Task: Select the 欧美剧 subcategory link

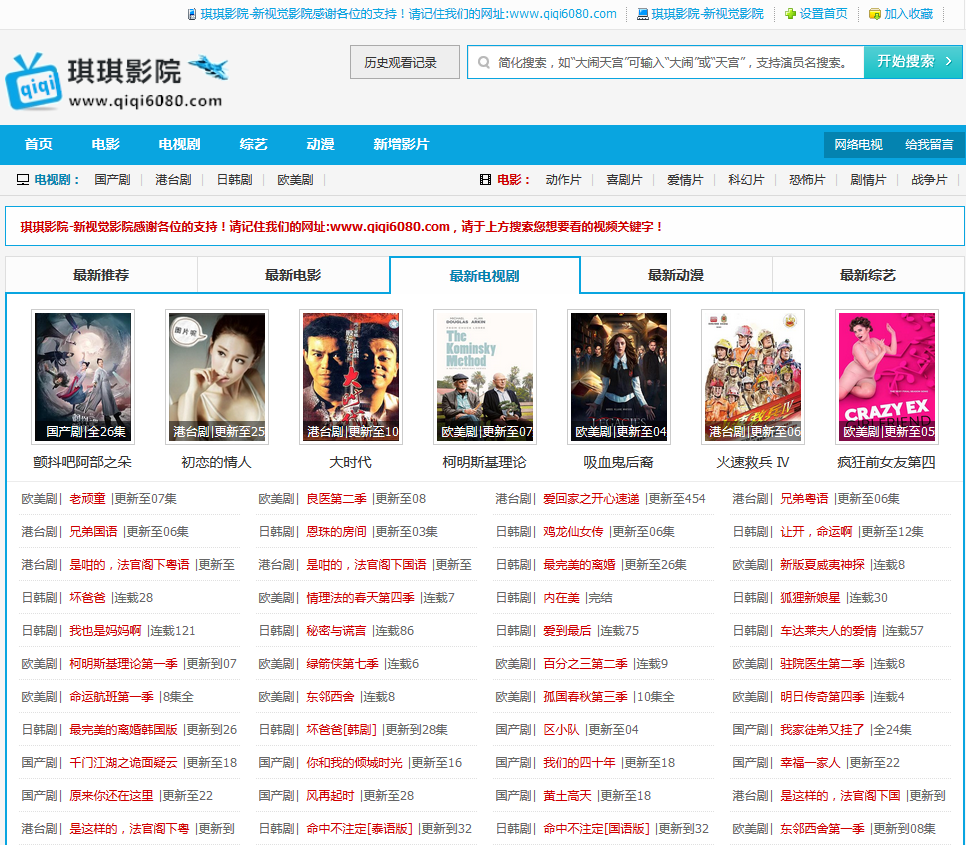Action: (295, 180)
